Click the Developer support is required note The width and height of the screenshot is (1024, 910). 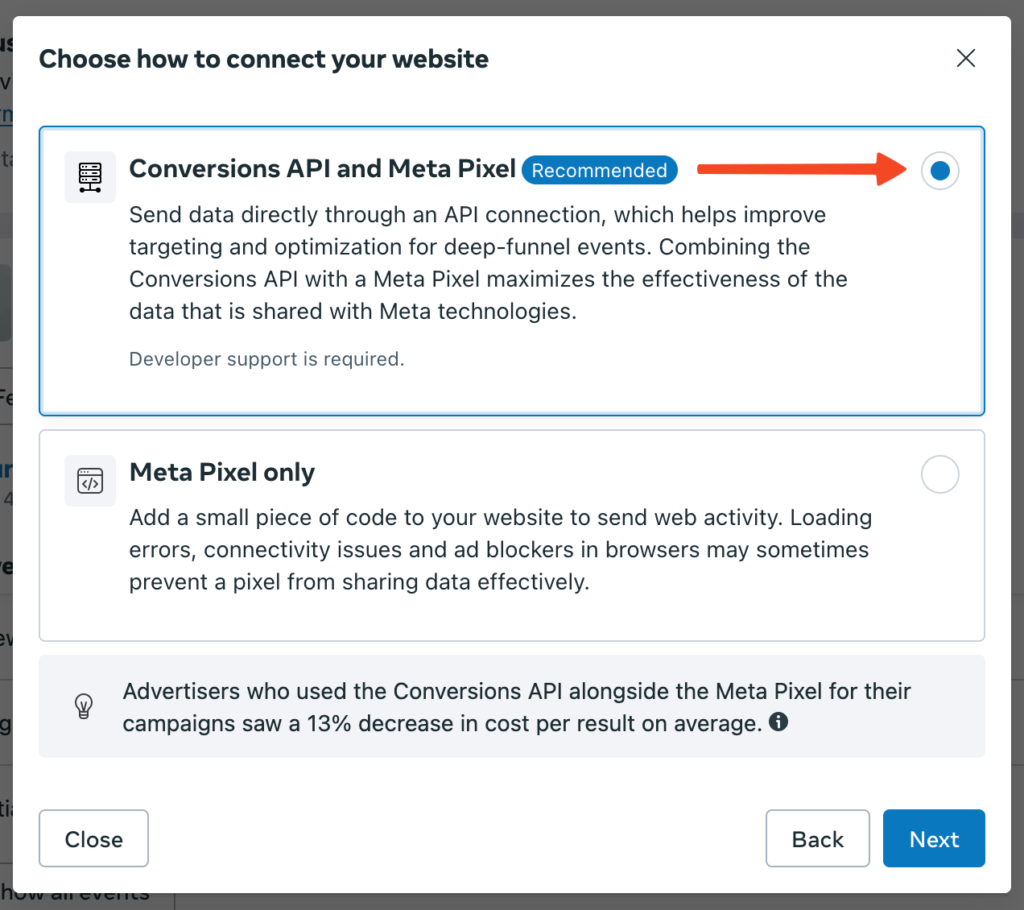coord(267,358)
